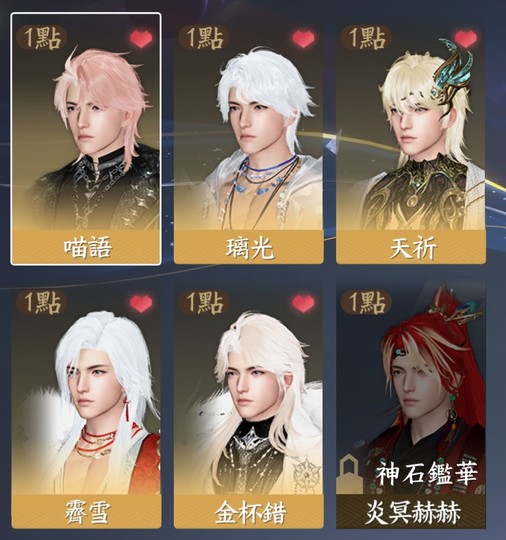Click the 1點 cost badge on 霽雪
This screenshot has width=506, height=540.
click(42, 302)
